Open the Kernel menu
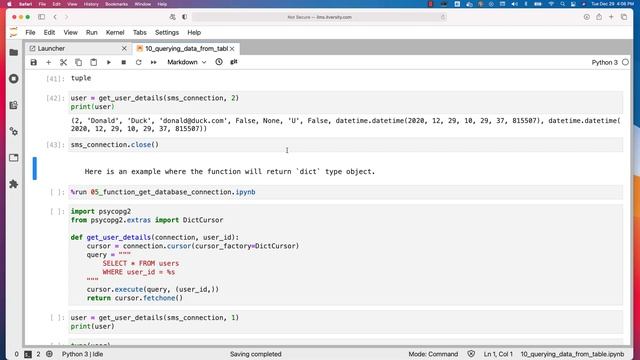640x360 pixels. pos(115,33)
